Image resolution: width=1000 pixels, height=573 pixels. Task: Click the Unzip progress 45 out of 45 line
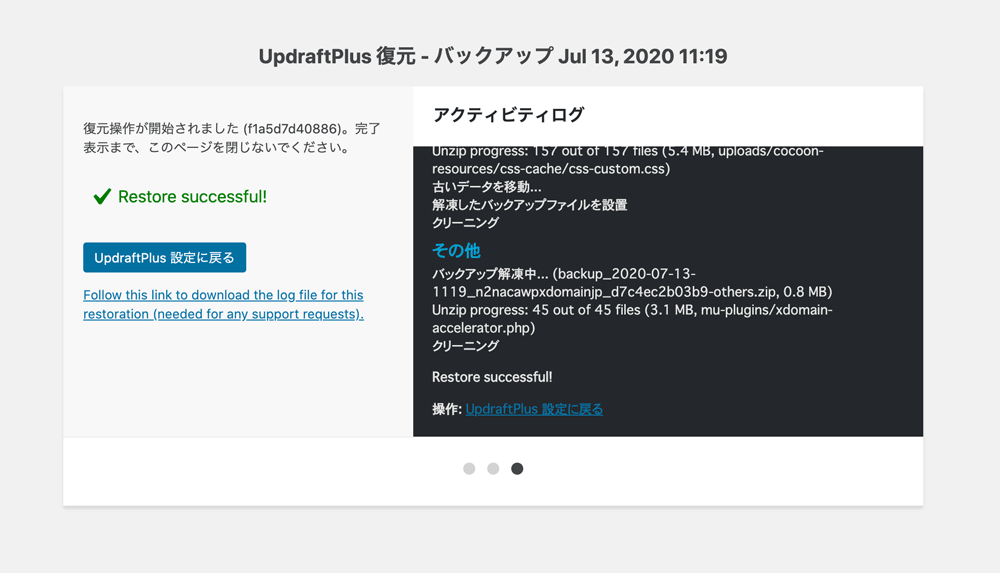click(x=632, y=319)
